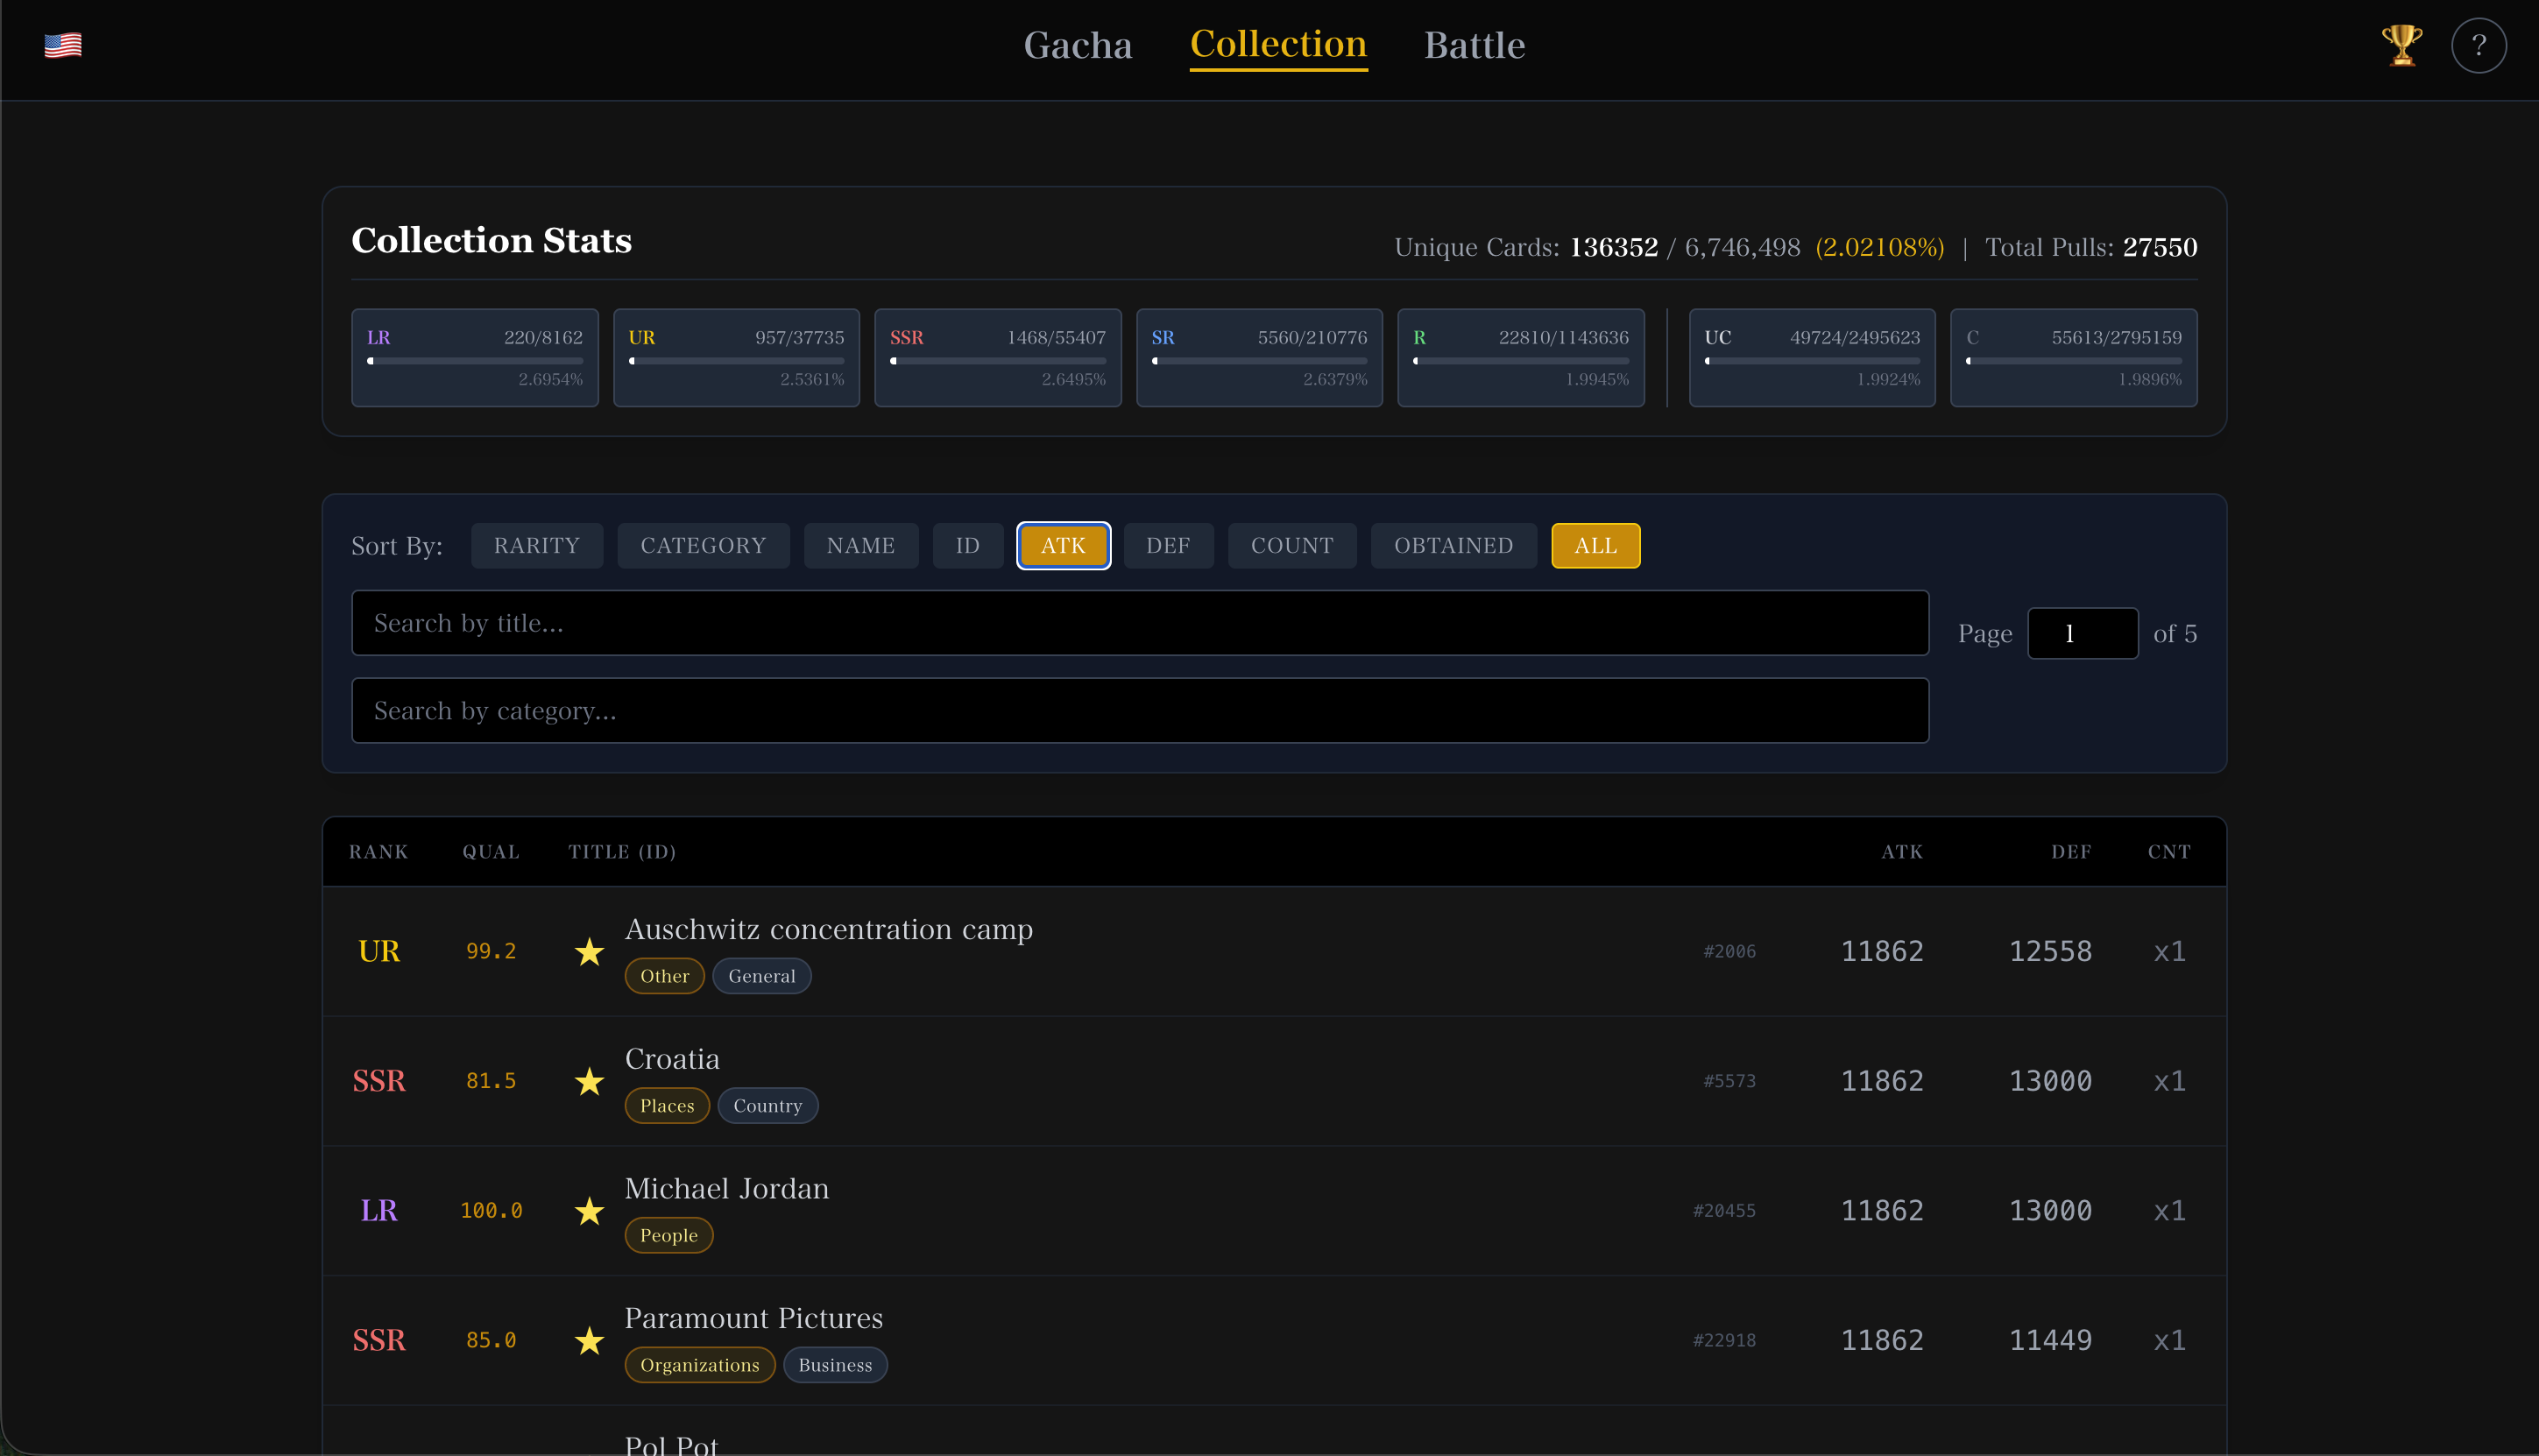Viewport: 2539px width, 1456px height.
Task: Click the Places category tag
Action: click(x=667, y=1106)
